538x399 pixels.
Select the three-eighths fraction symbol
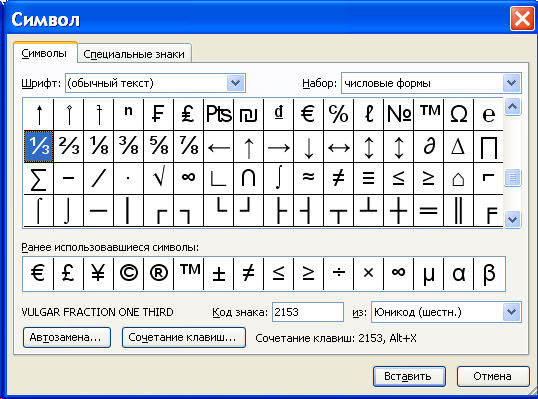point(128,146)
